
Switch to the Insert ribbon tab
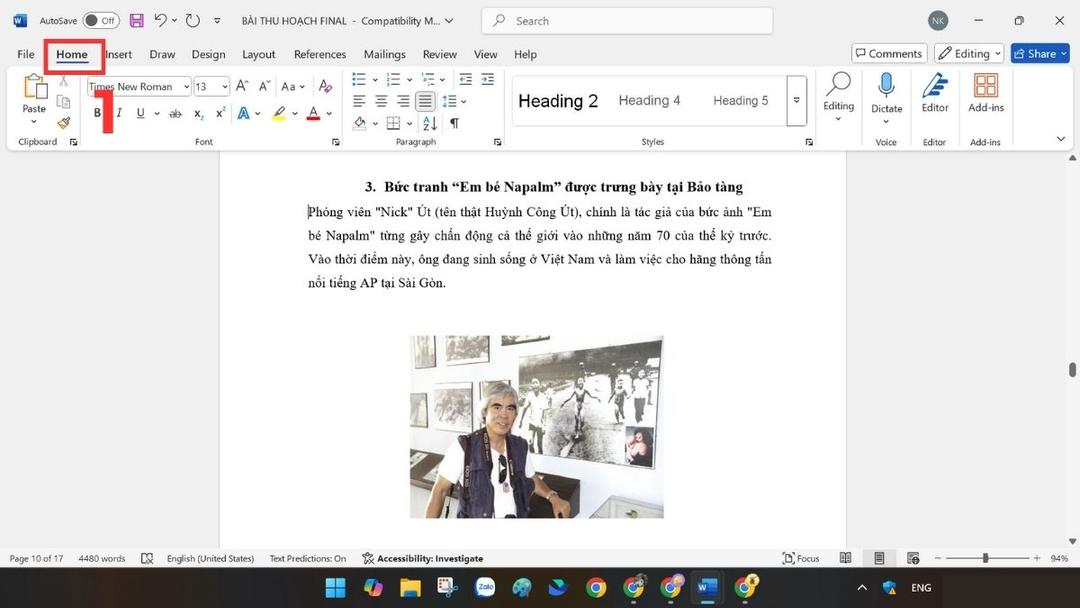click(x=118, y=54)
